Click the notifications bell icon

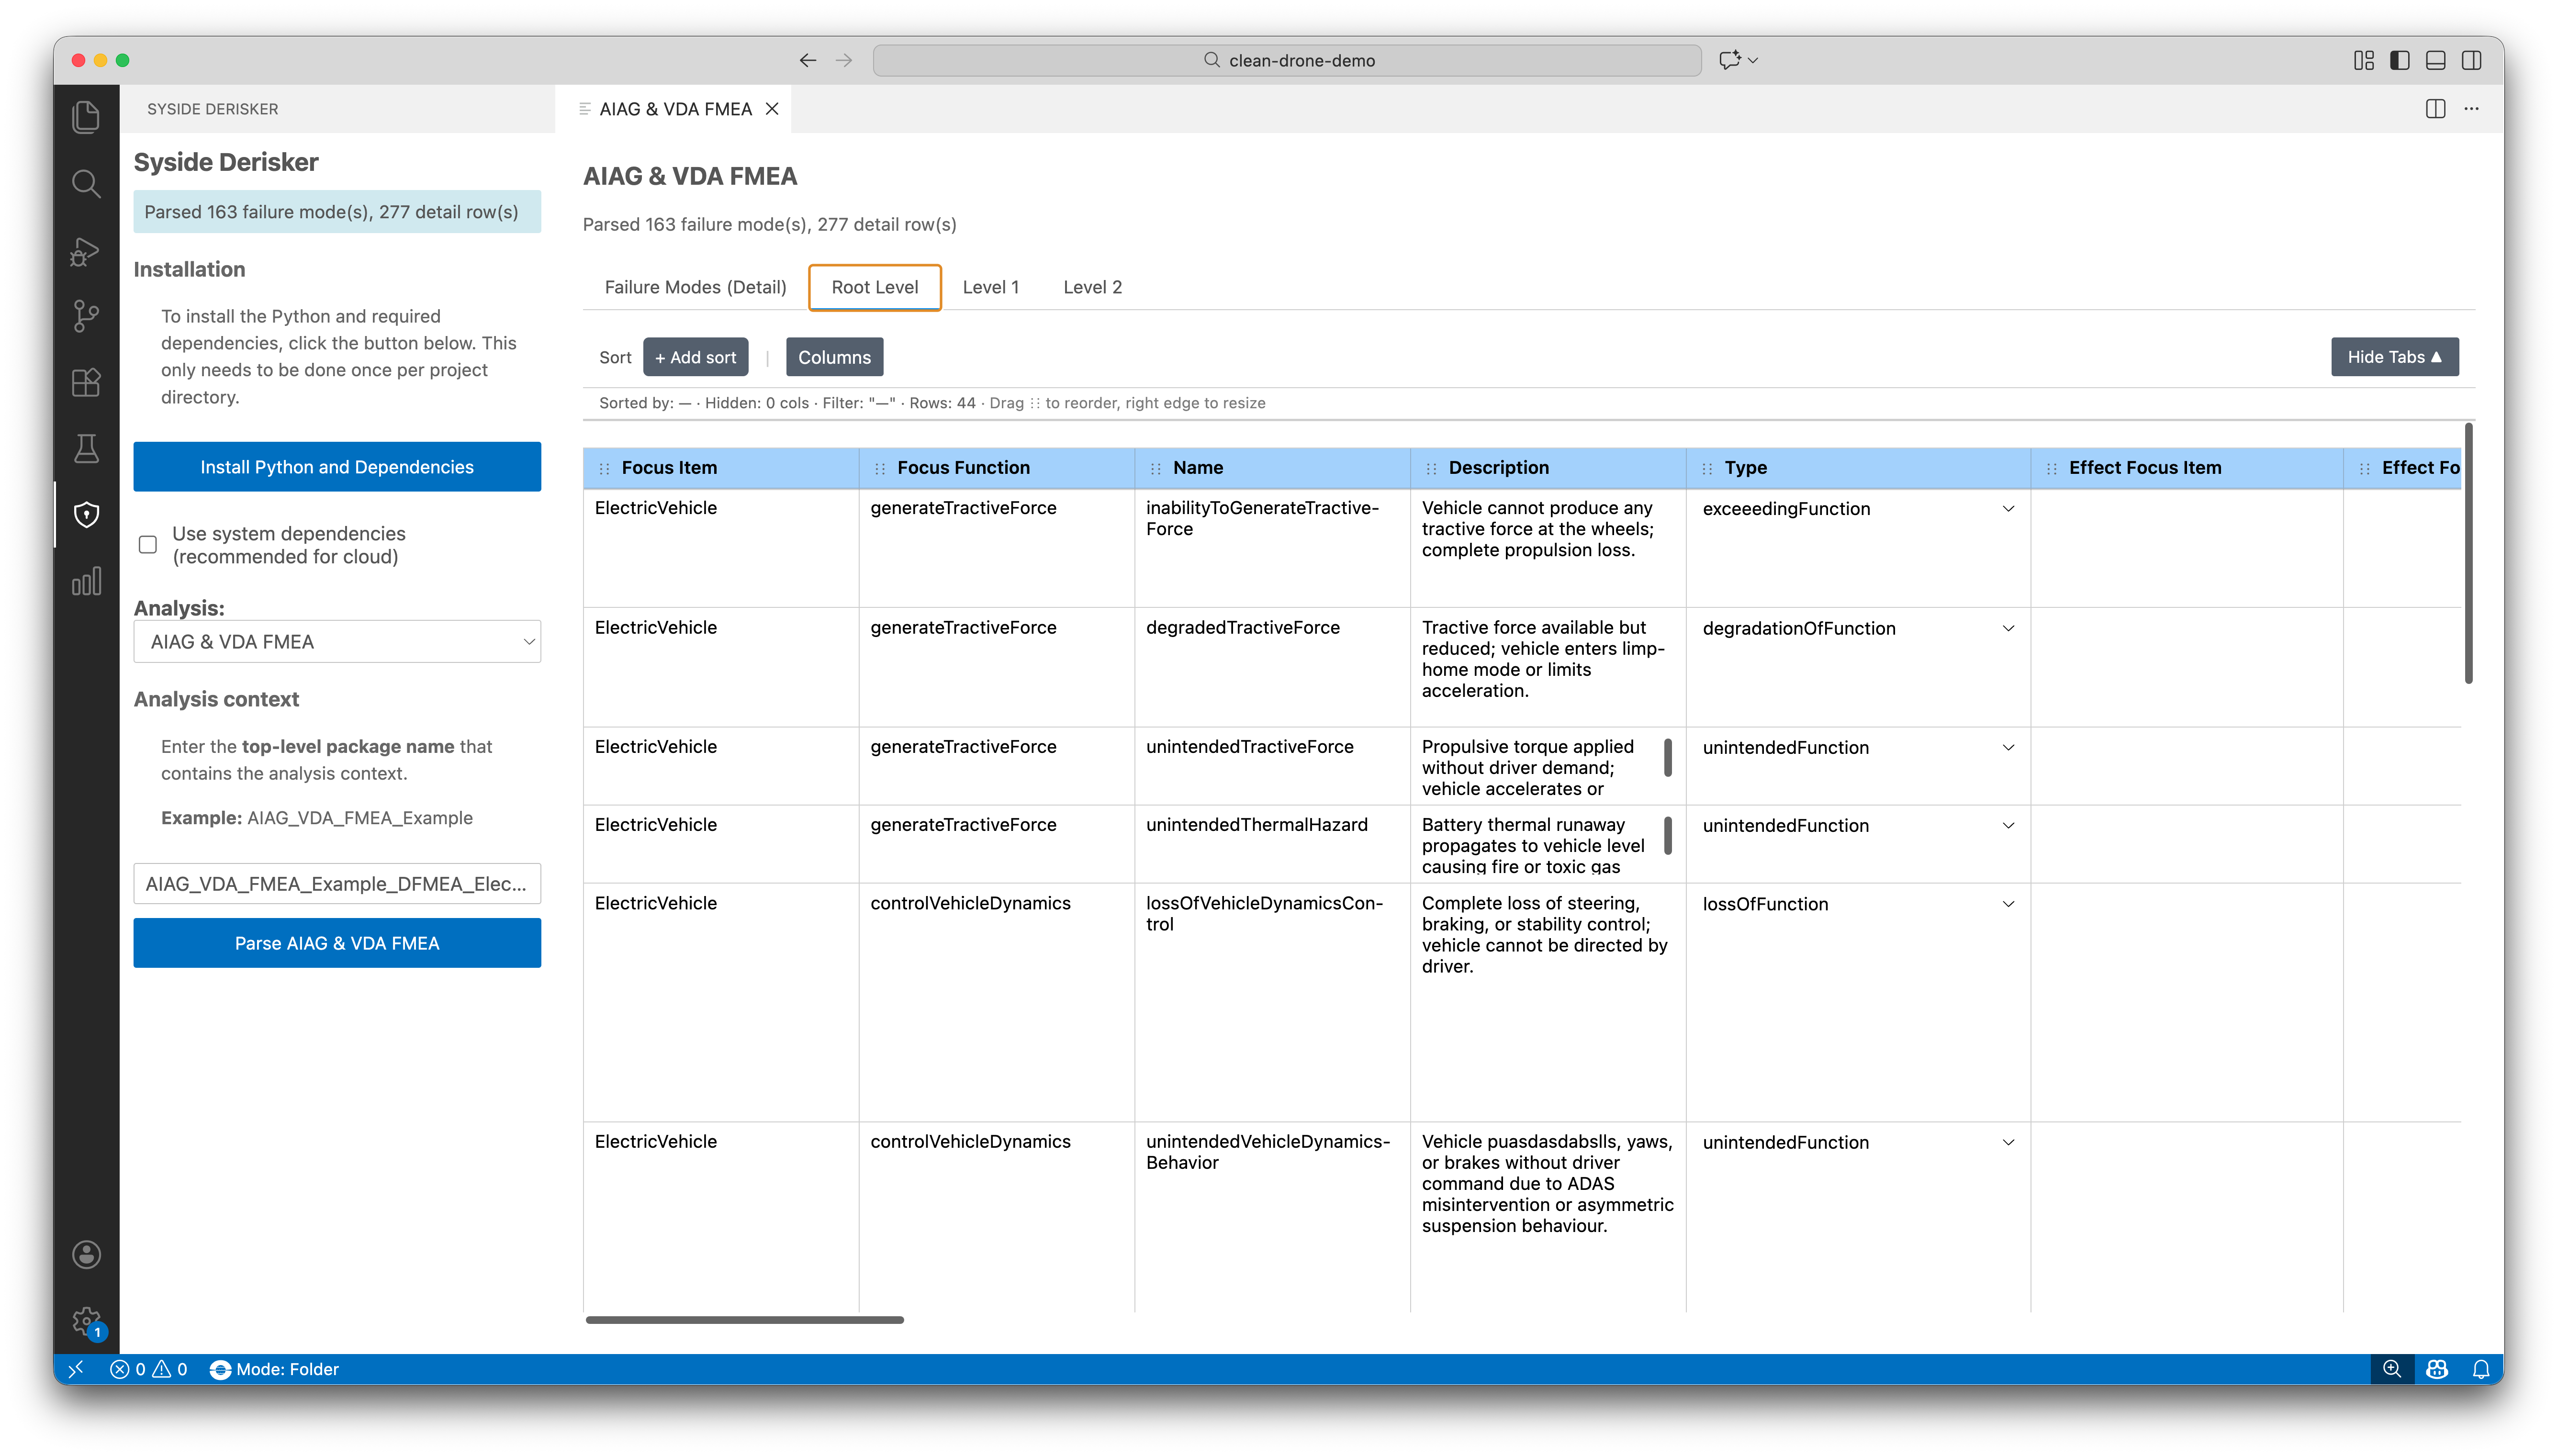point(2480,1369)
